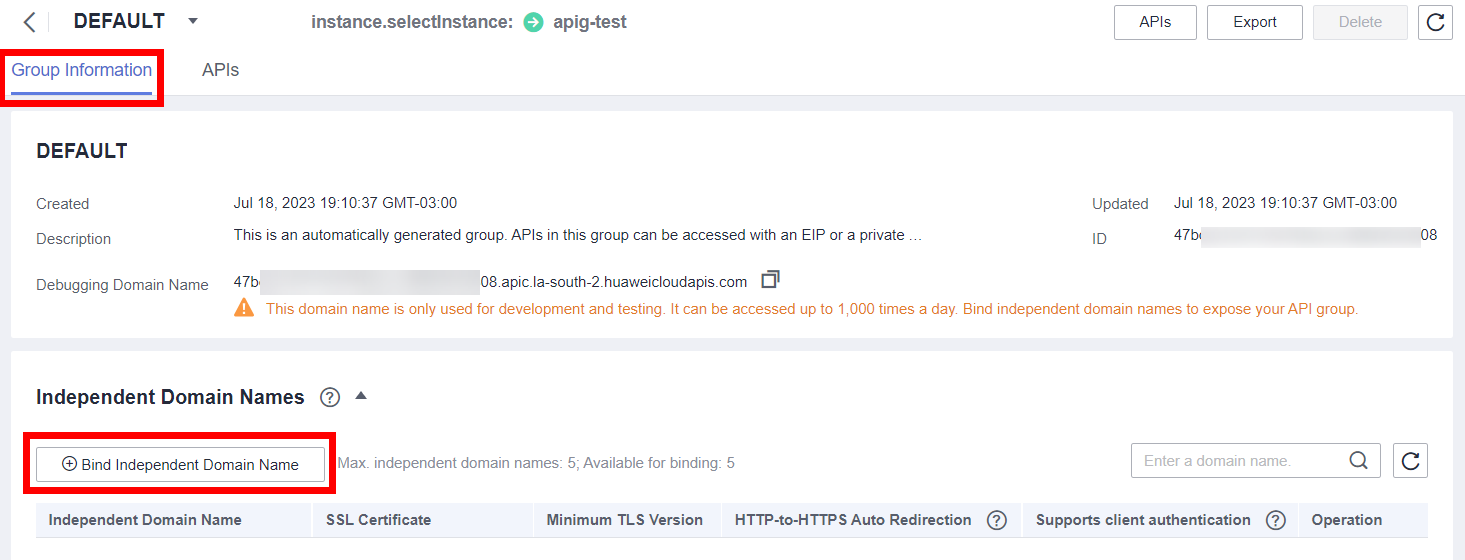Show help for Supports client authentication
Viewport: 1465px width, 560px height.
coord(1275,520)
